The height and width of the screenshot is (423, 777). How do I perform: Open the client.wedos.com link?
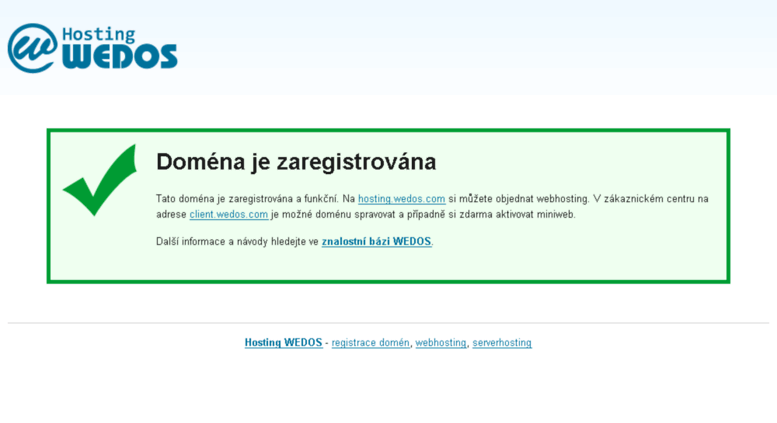click(x=228, y=214)
